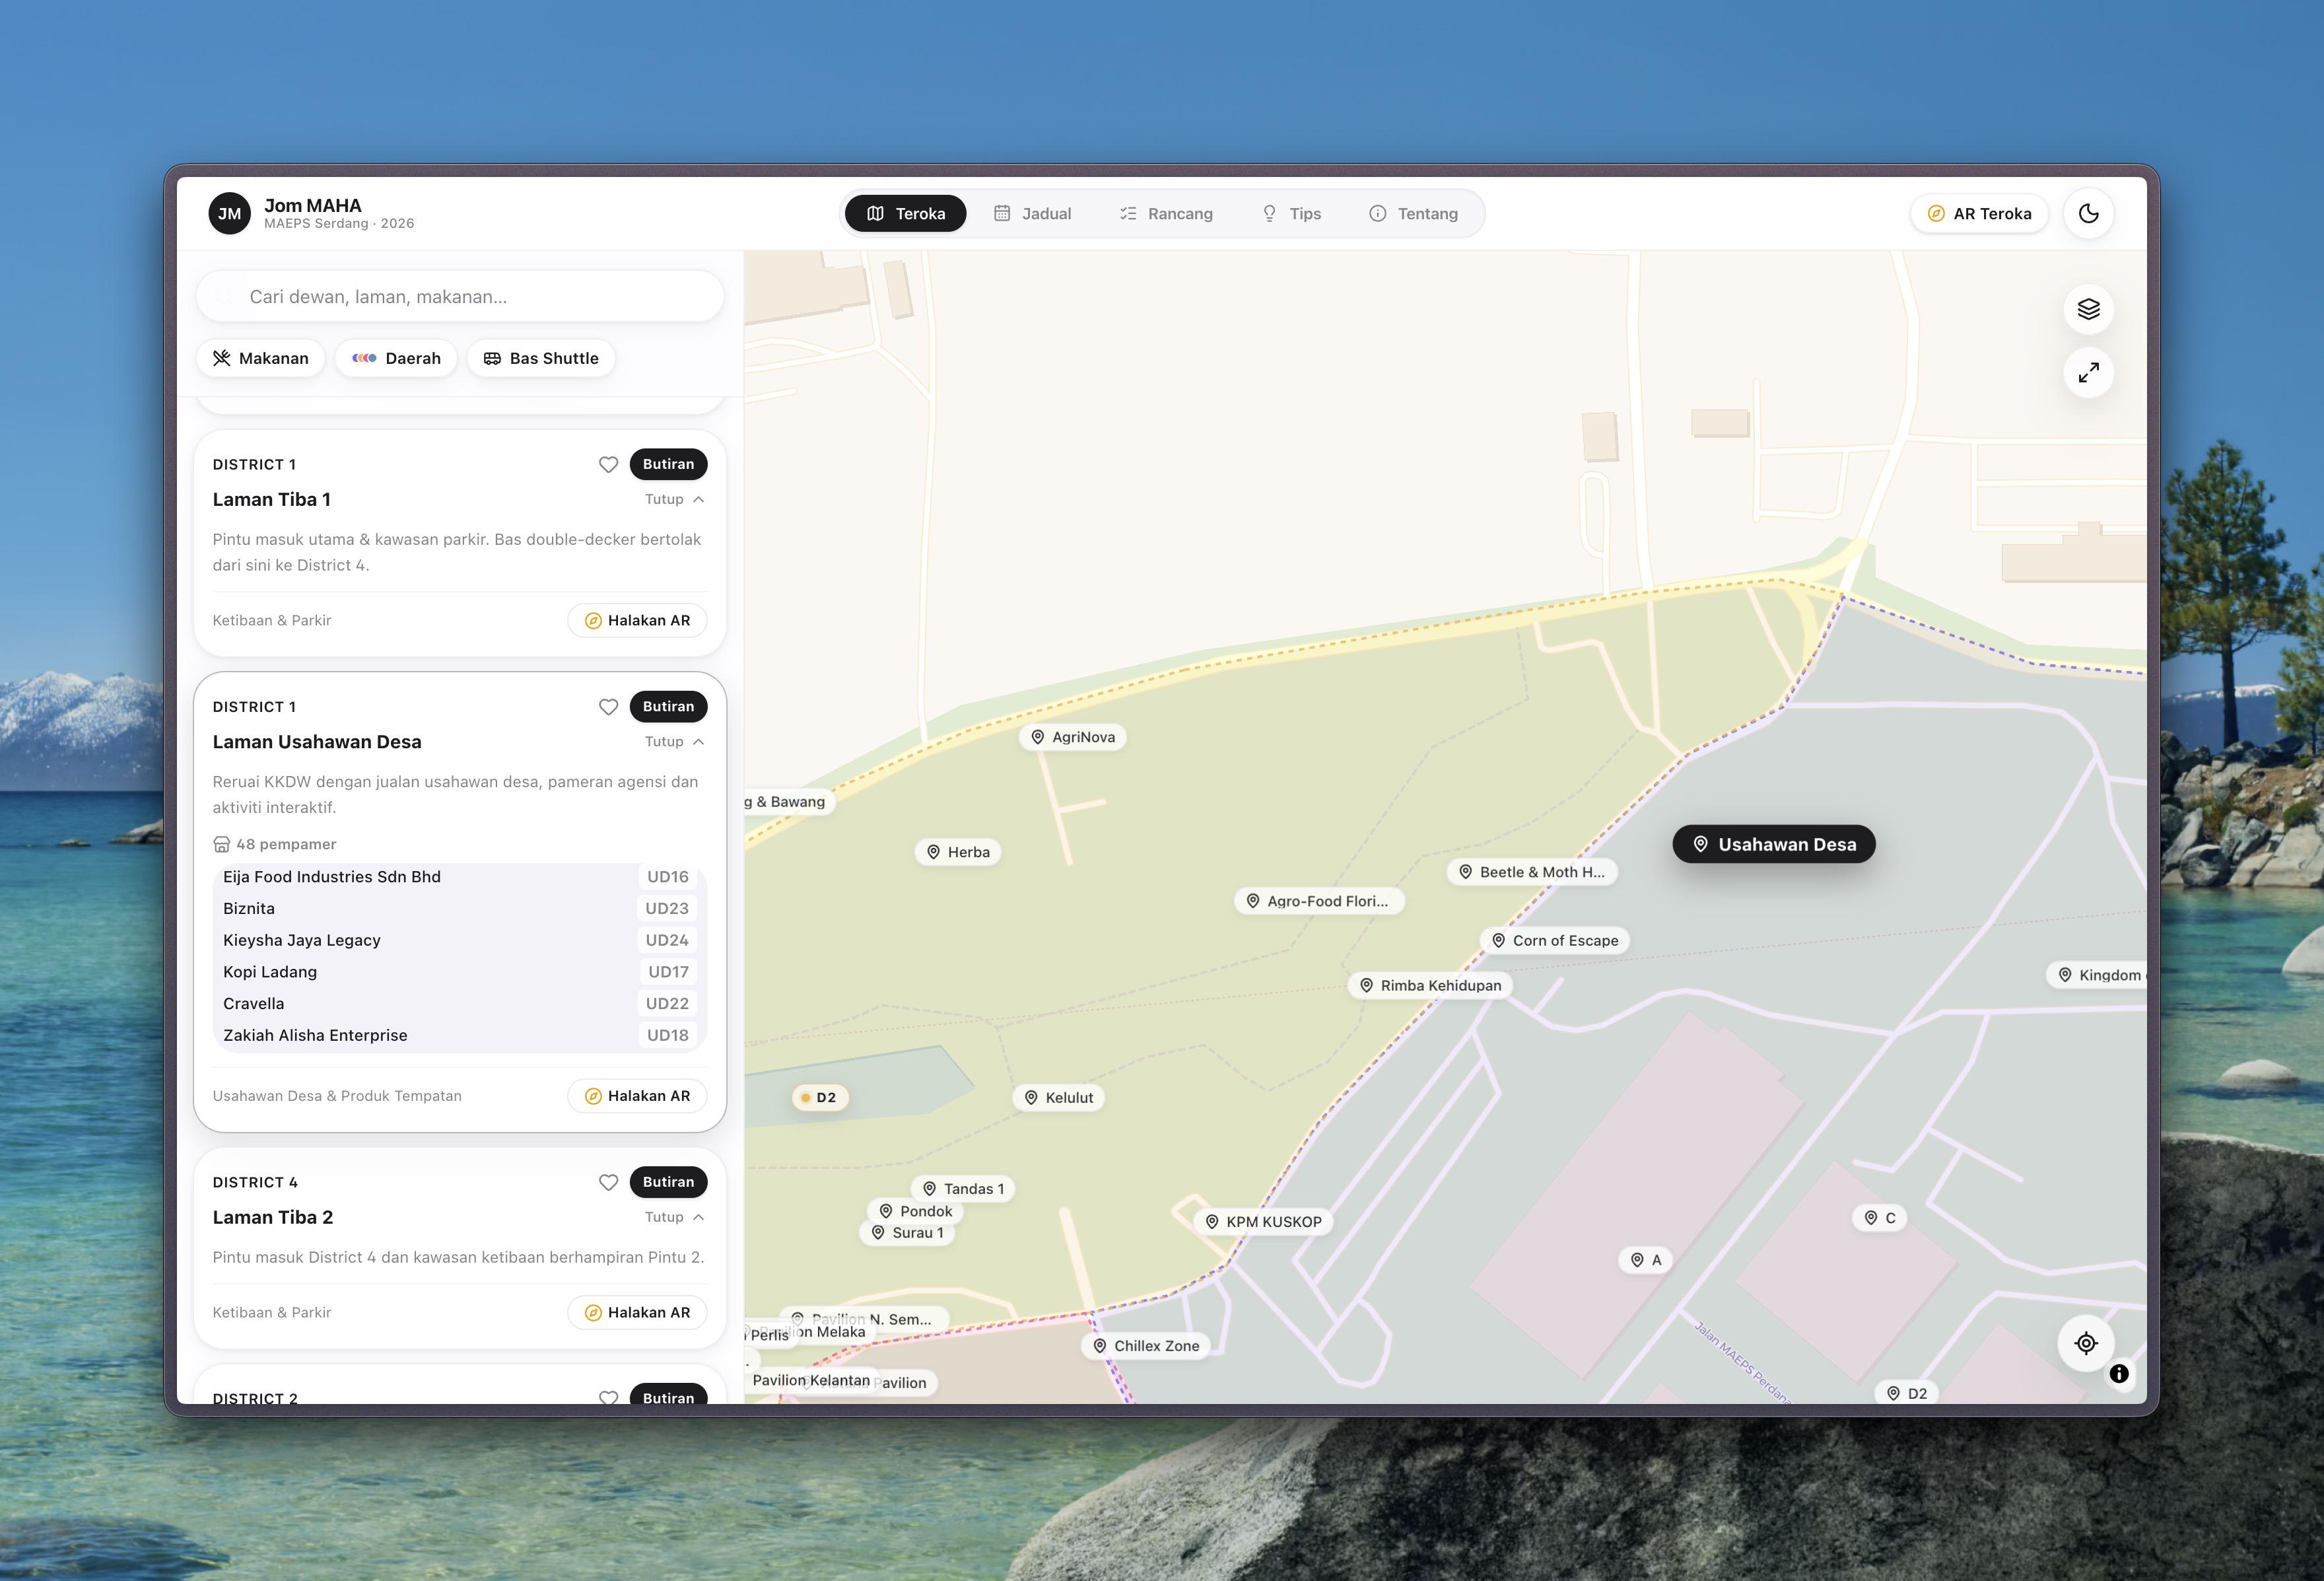Screen dimensions: 2324x1581
Task: Open Butiran for Laman Usahawan Desa
Action: (x=668, y=707)
